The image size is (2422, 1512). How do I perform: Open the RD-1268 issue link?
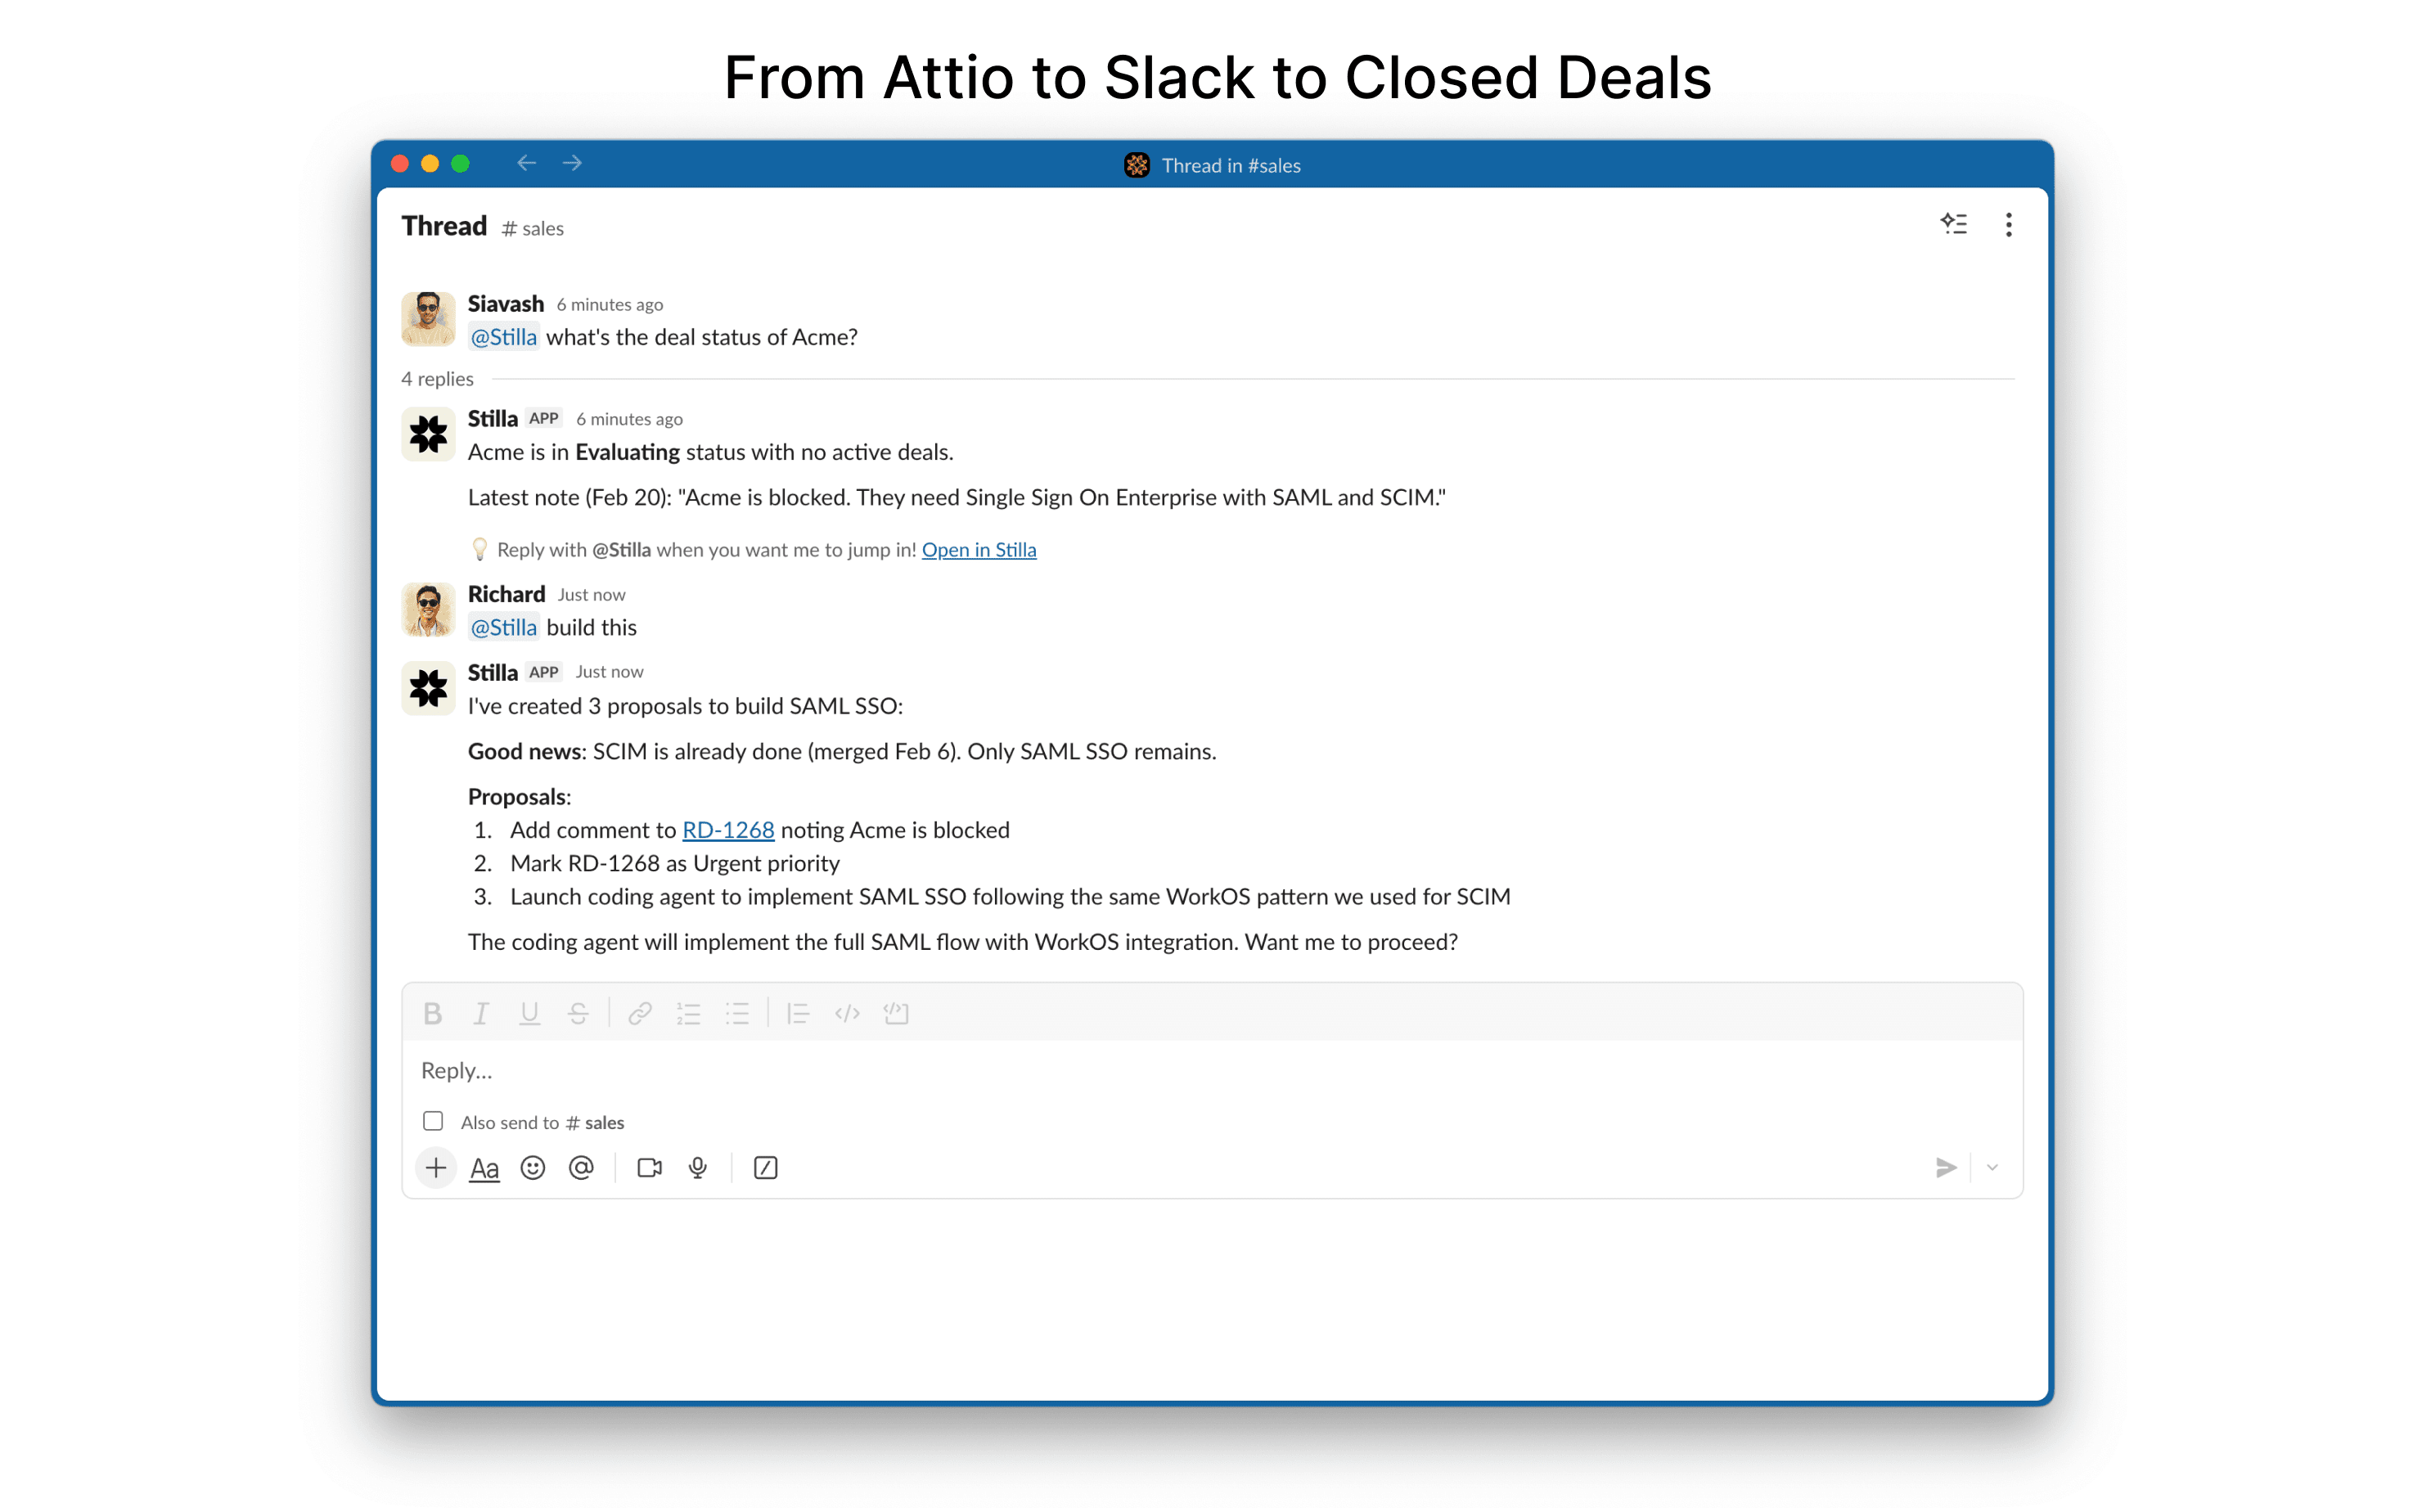(728, 830)
